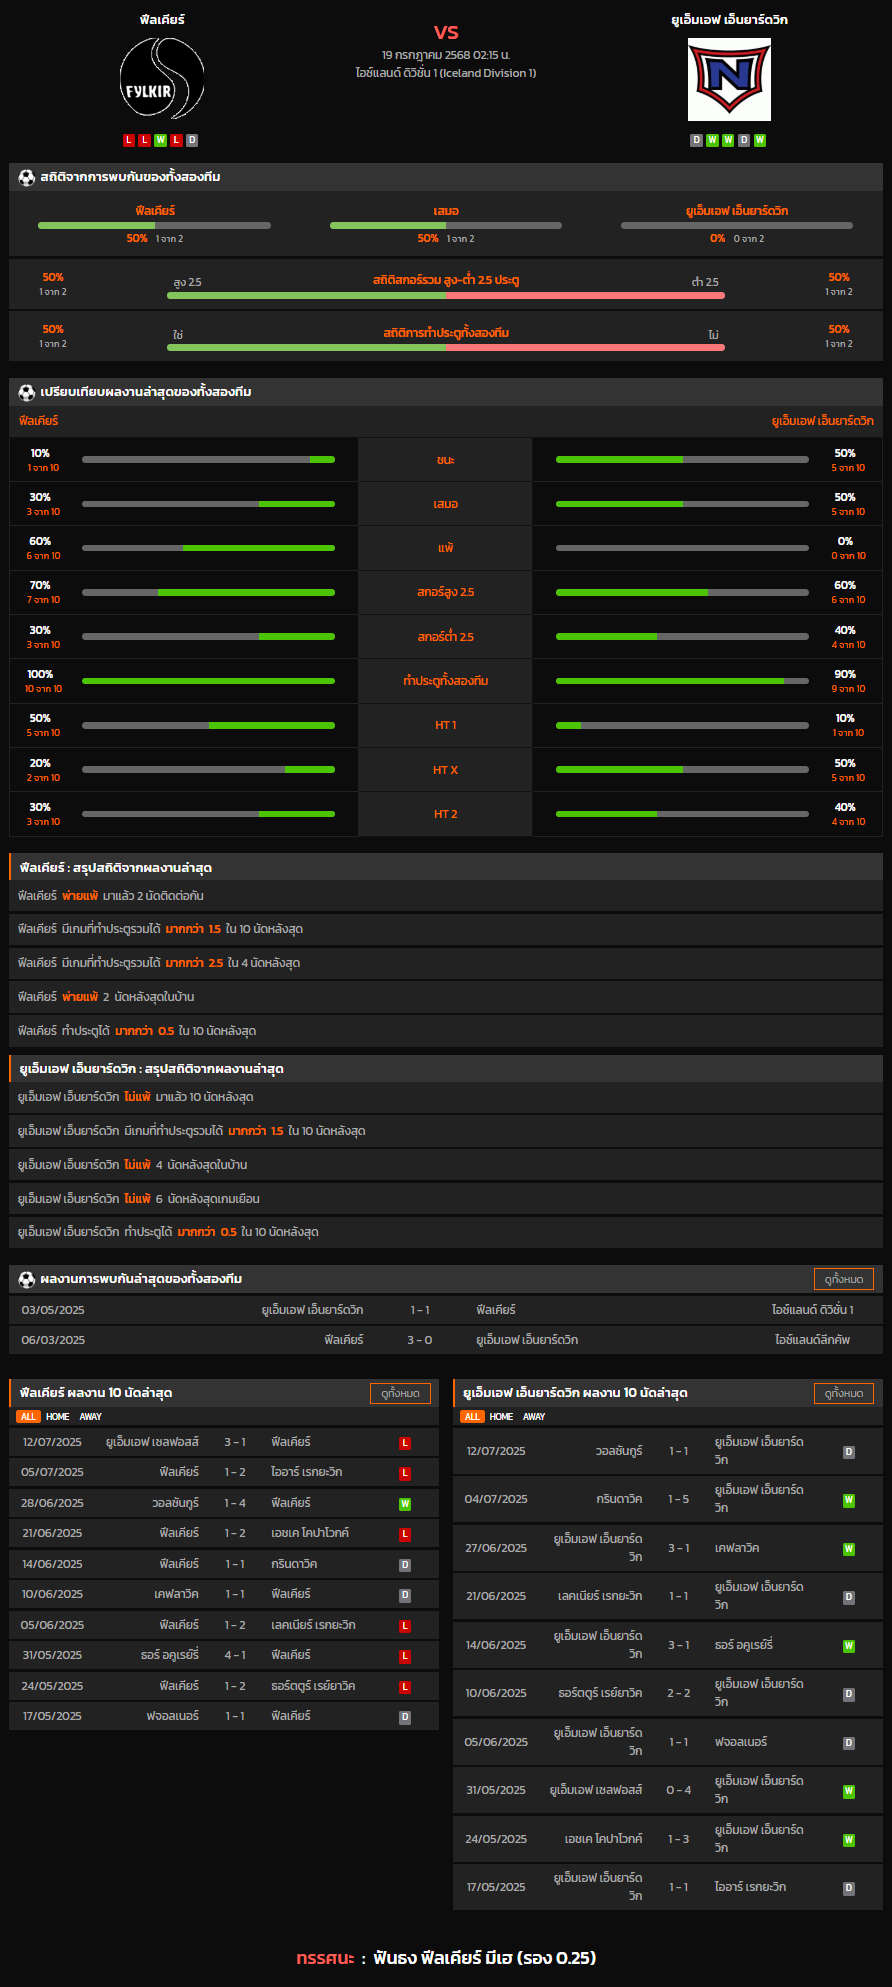Click D badge in Fylkir table 10/06/2025 row
Viewport: 892px width, 1987px height.
pyautogui.click(x=405, y=1595)
